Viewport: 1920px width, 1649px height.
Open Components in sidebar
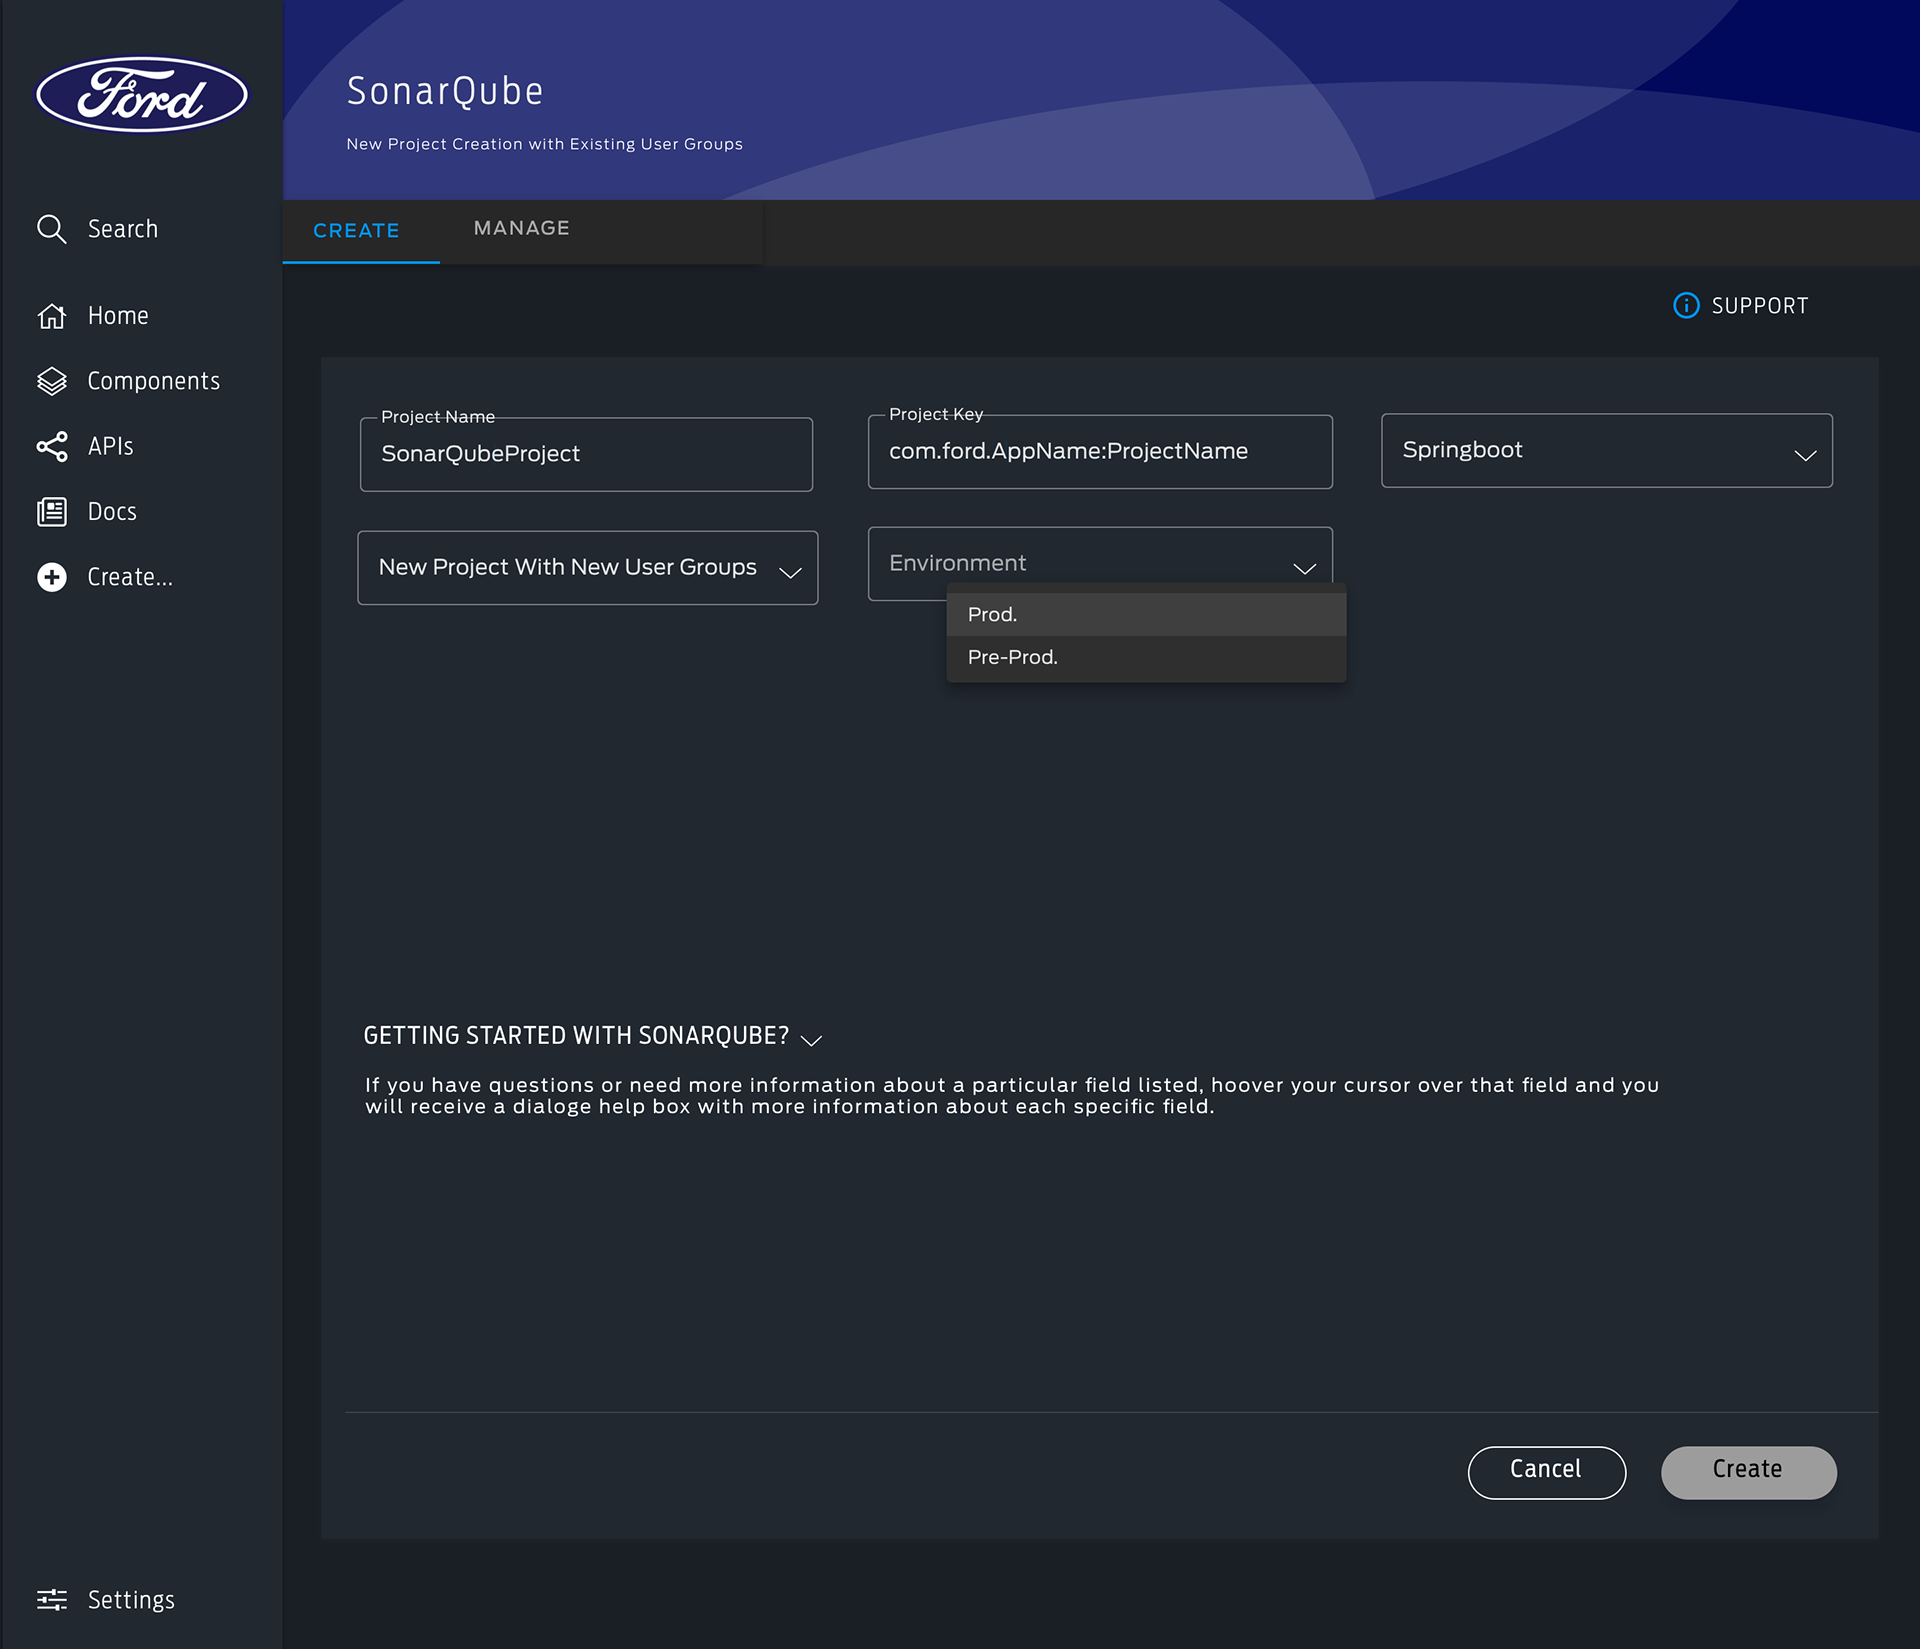coord(128,381)
